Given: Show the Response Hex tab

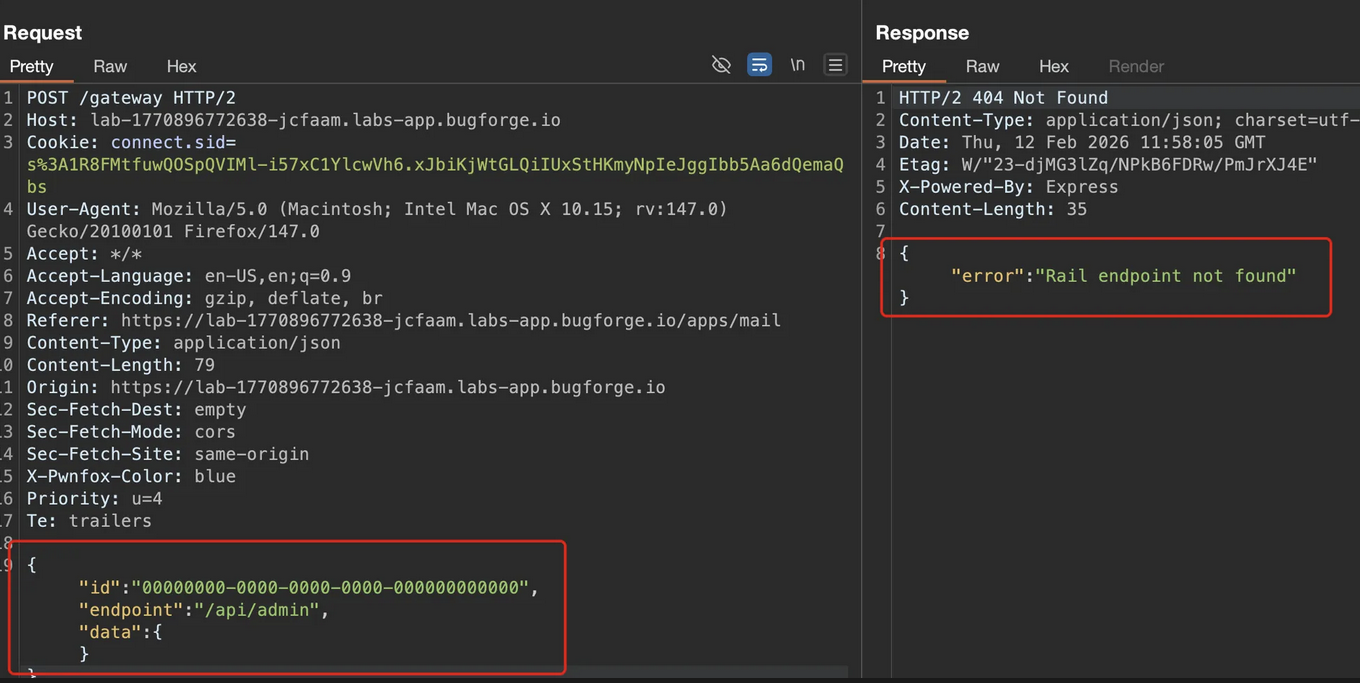Looking at the screenshot, I should click(1053, 66).
